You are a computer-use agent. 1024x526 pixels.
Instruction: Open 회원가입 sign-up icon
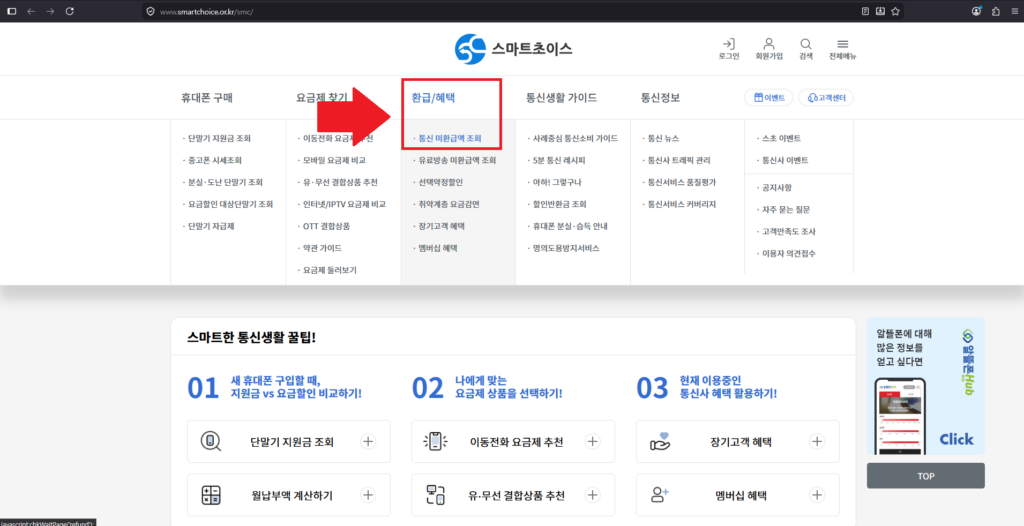769,44
